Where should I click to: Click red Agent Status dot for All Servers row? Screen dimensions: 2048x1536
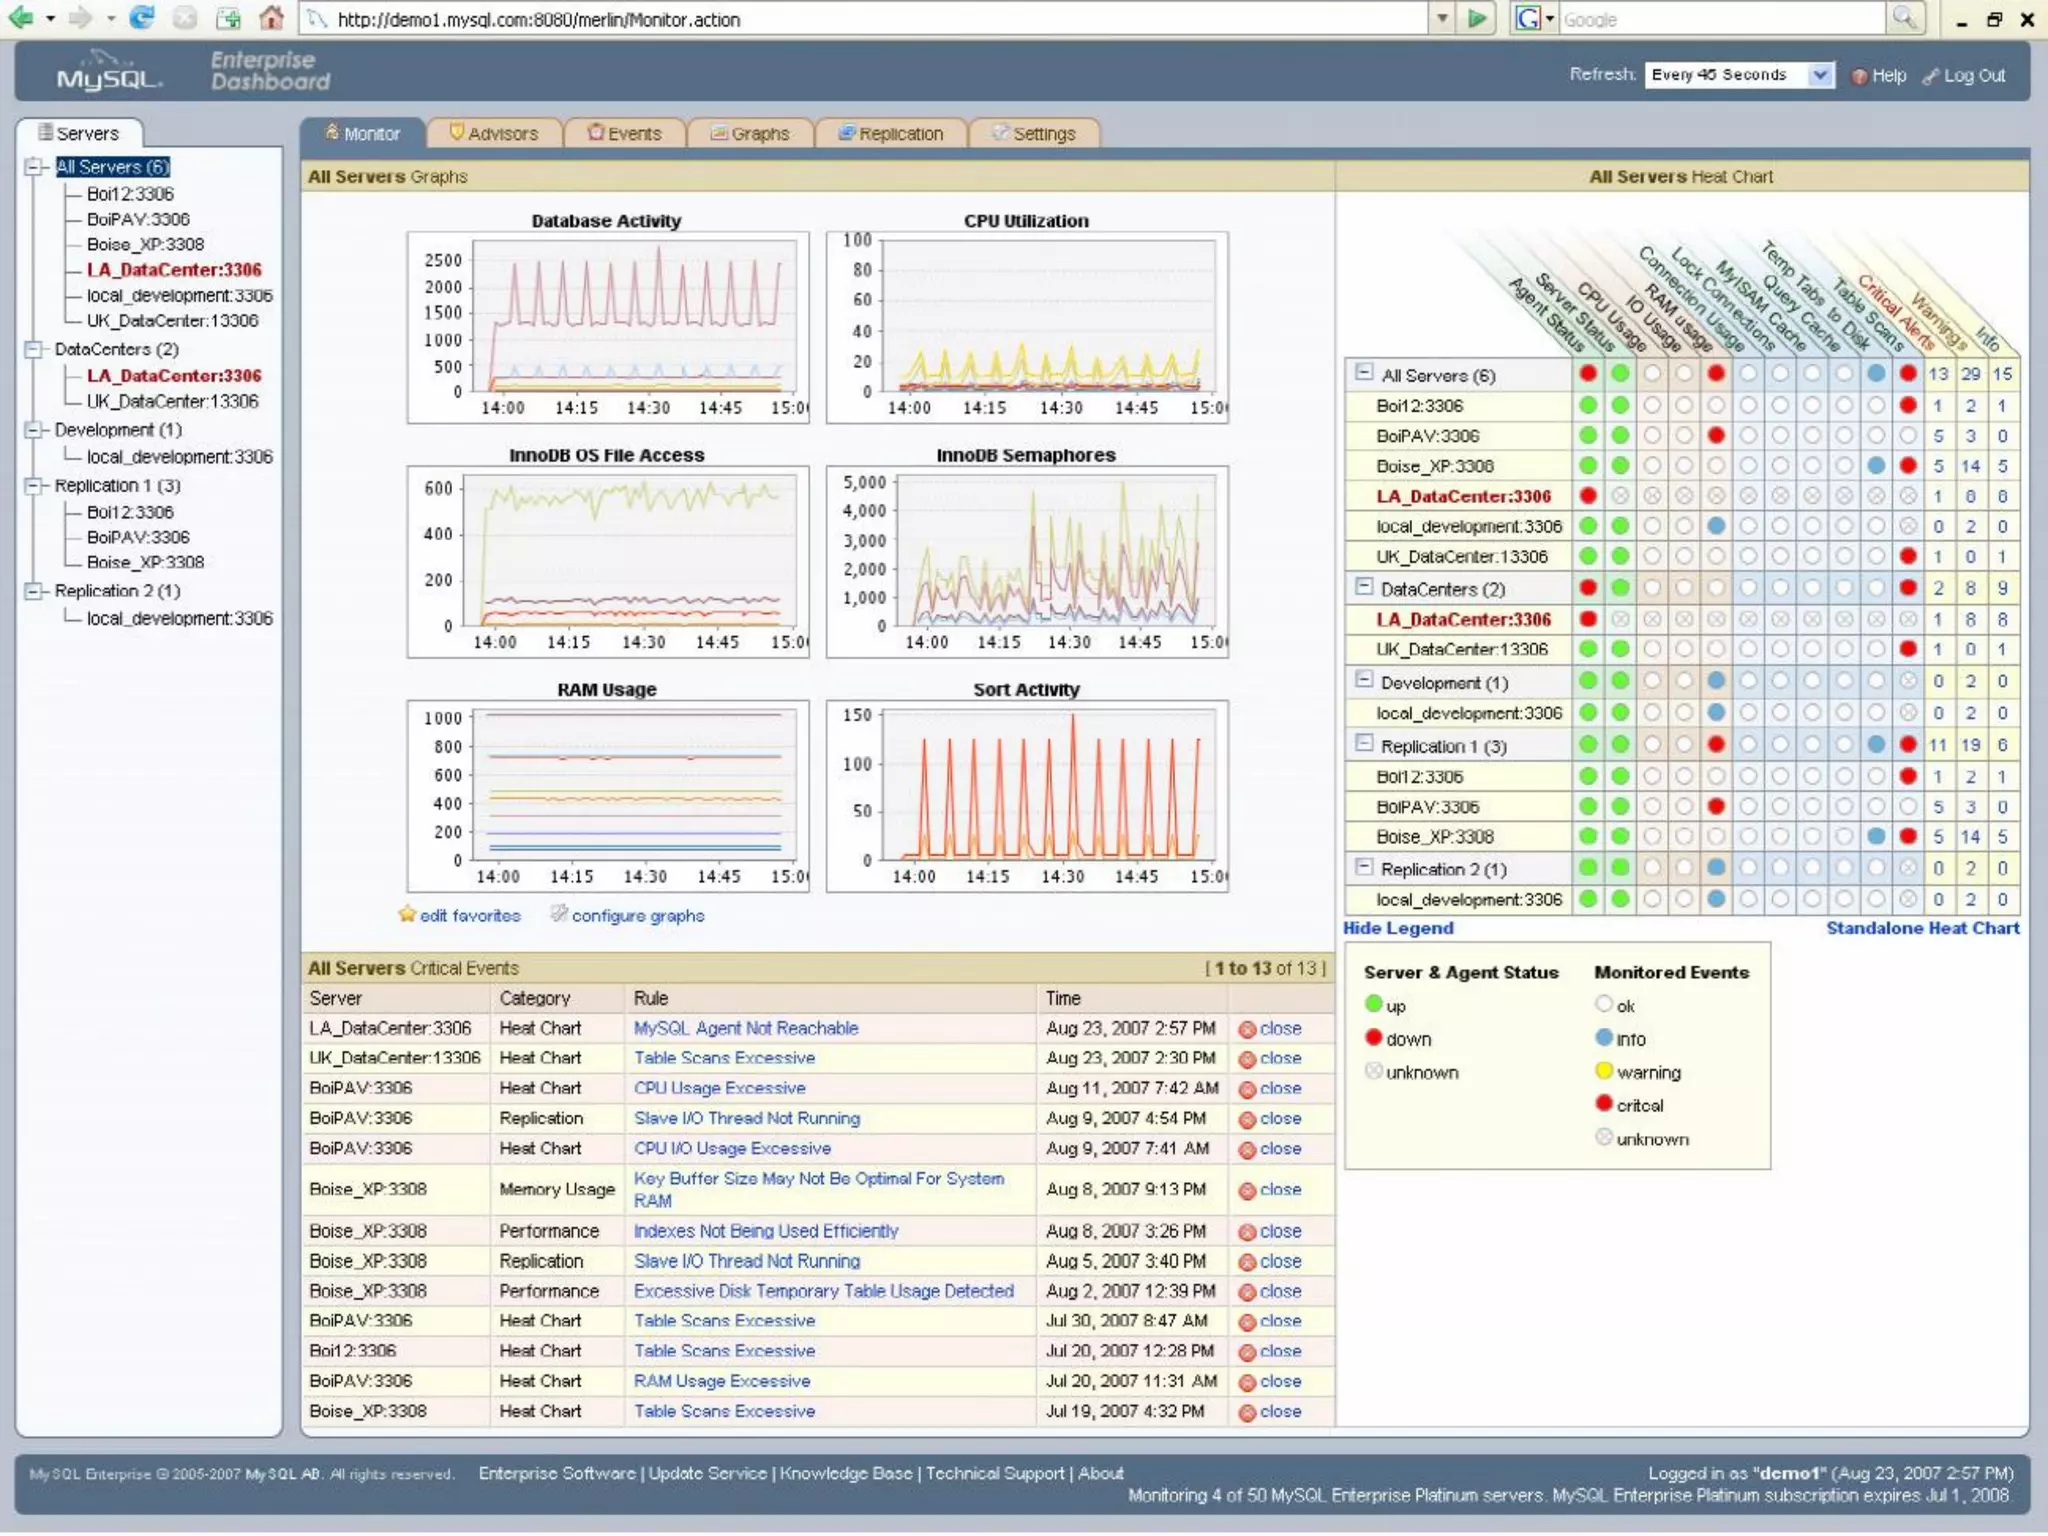point(1588,374)
